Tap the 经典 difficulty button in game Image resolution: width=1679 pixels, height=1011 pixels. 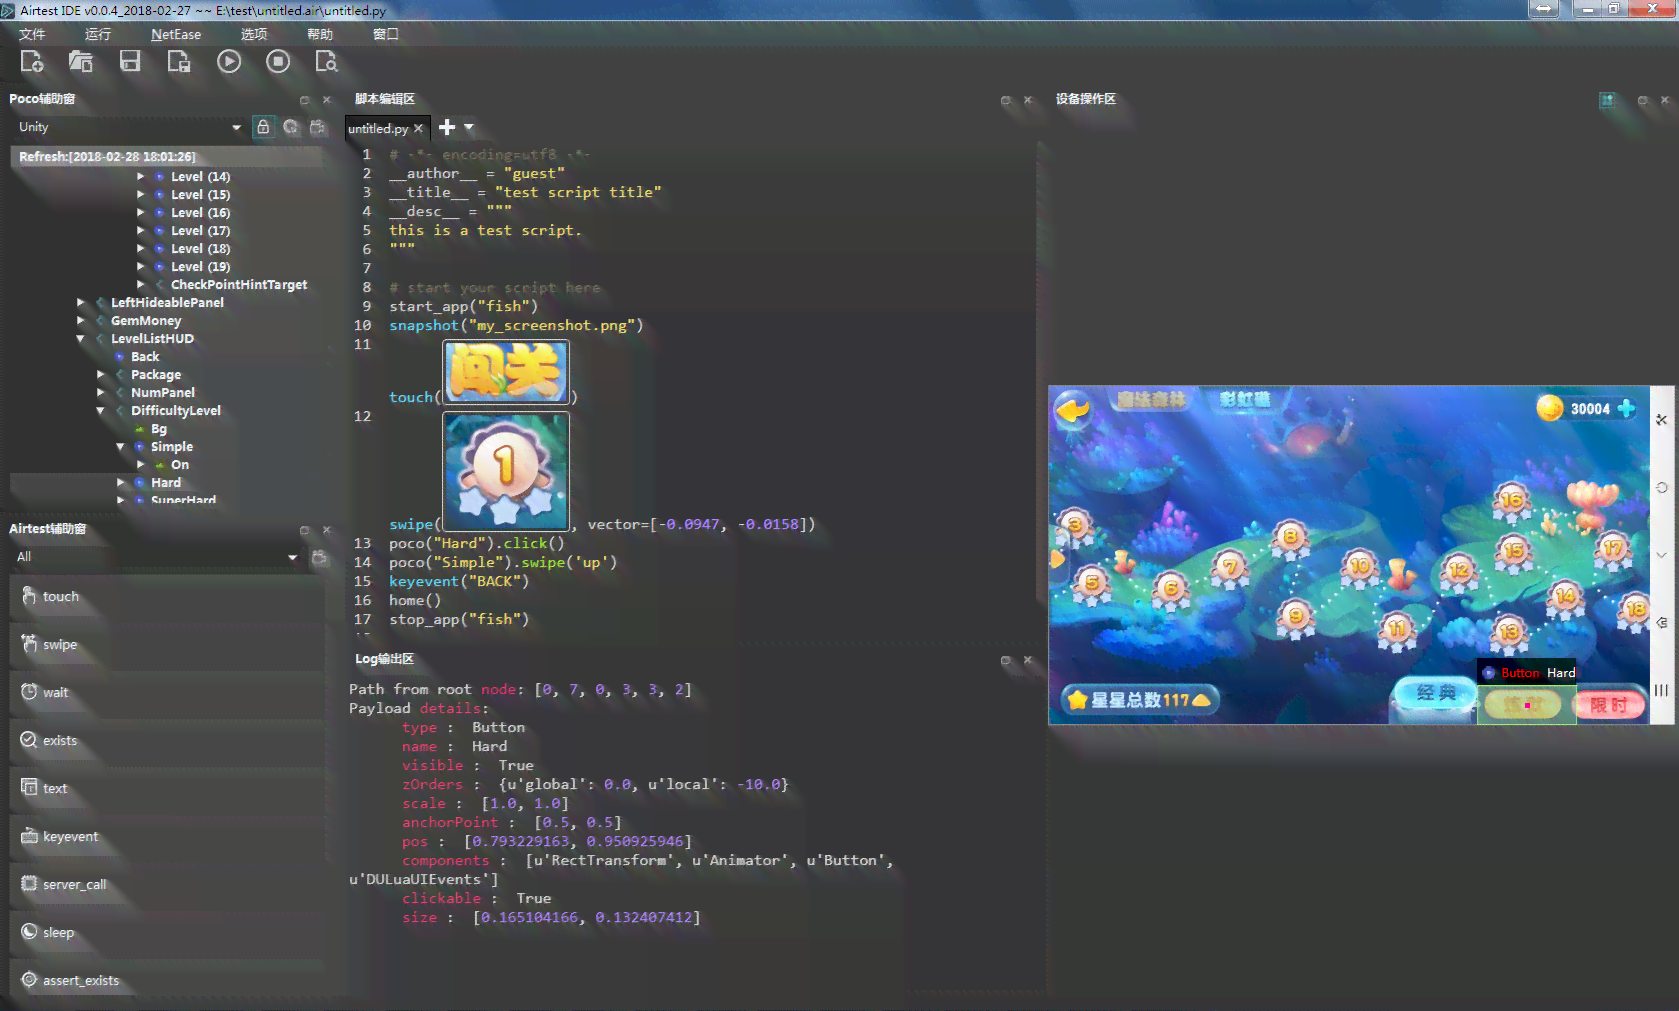pos(1436,694)
